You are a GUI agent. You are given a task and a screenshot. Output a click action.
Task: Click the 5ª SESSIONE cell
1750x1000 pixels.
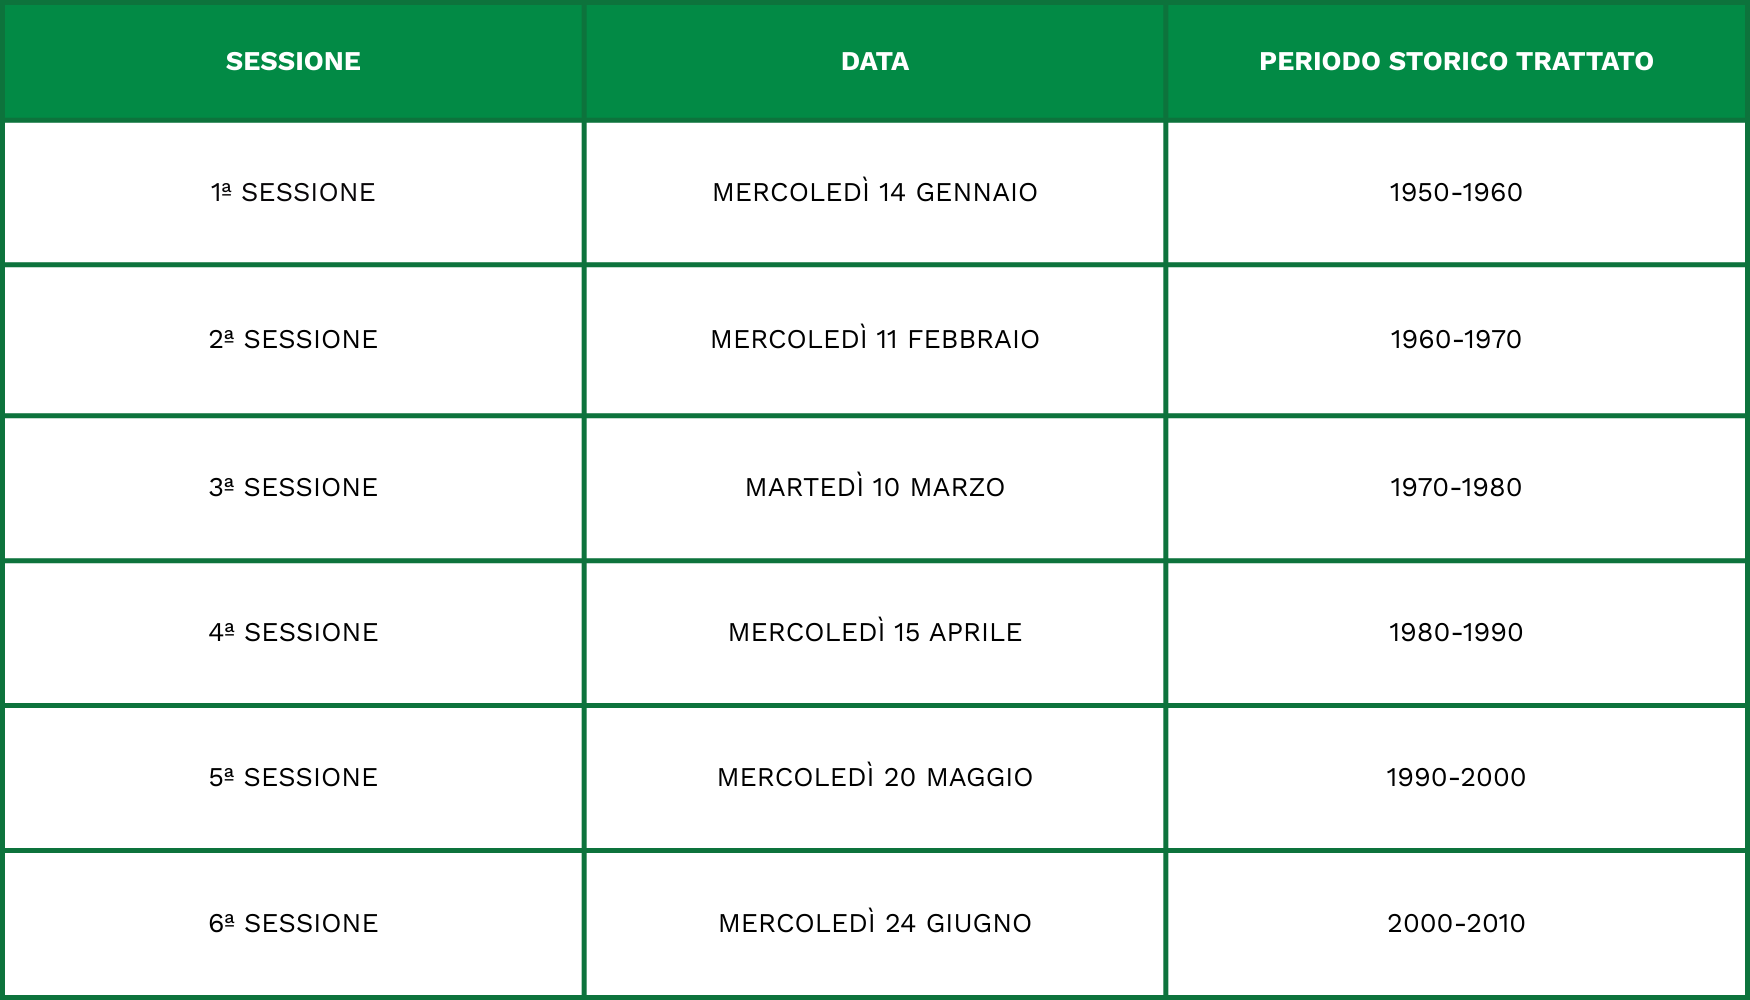[x=293, y=777]
